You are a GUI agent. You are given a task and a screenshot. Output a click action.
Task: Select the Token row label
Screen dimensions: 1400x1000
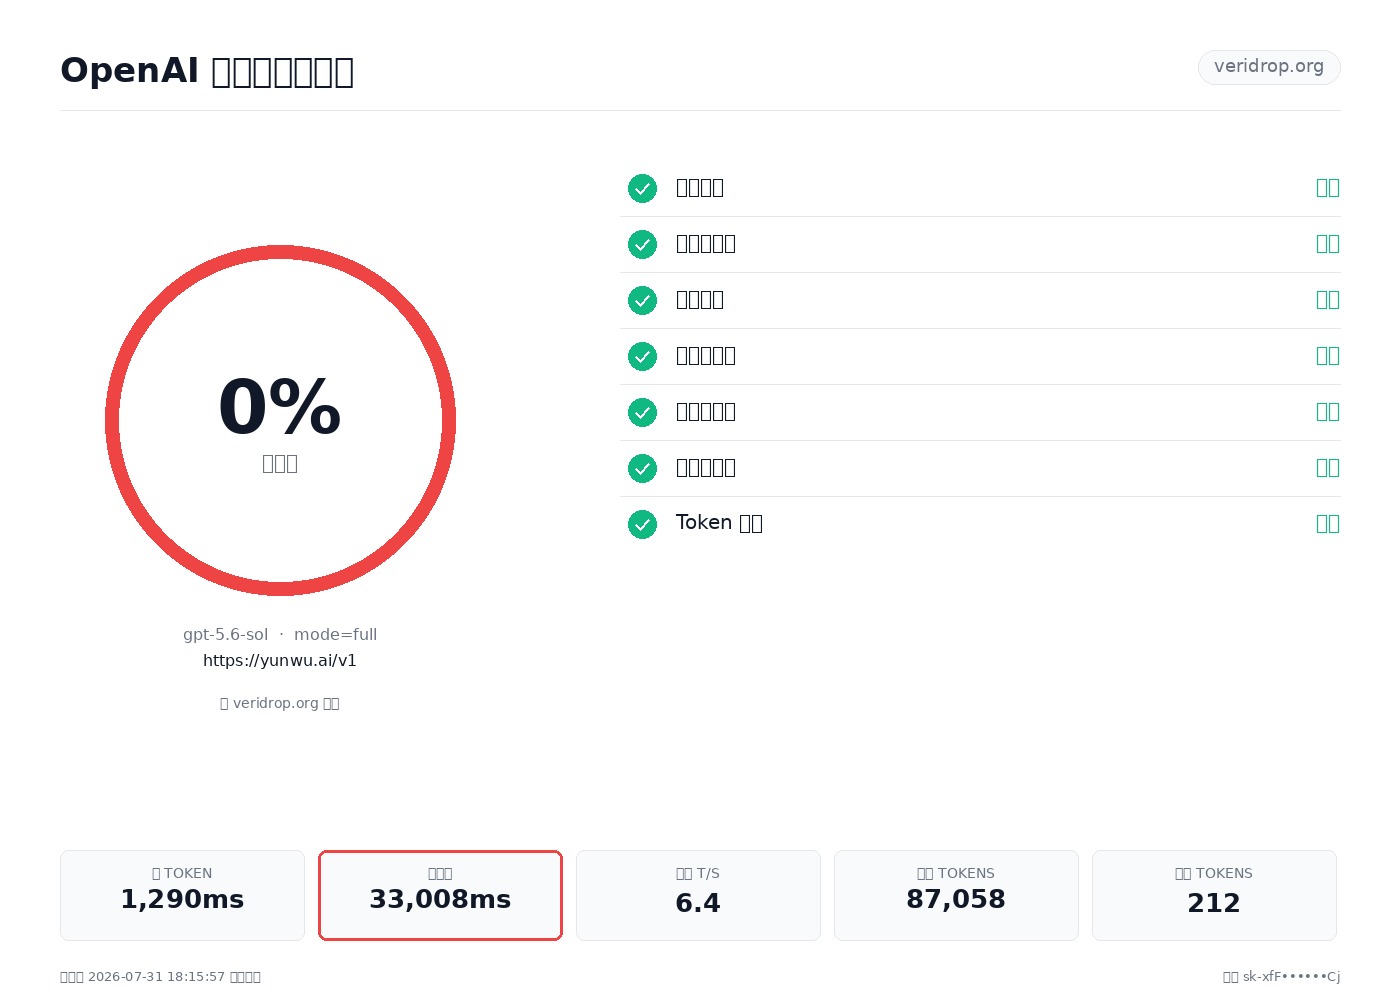coord(719,523)
